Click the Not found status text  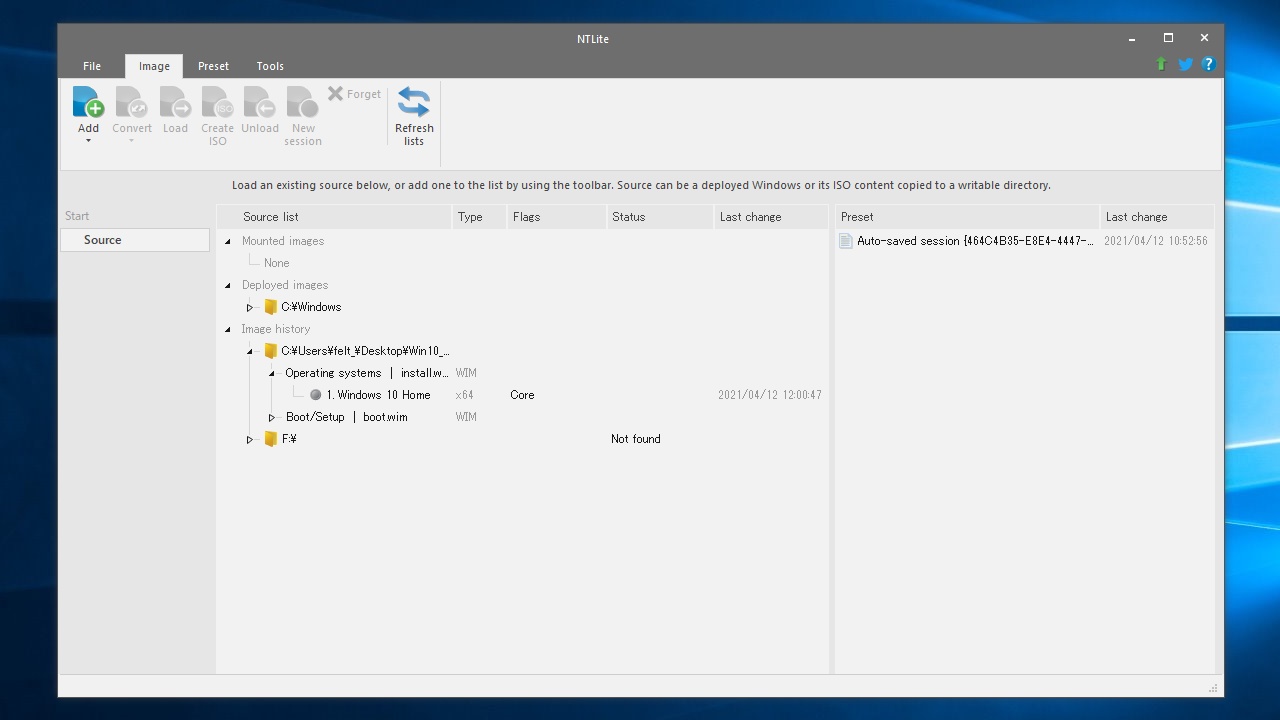(x=636, y=439)
